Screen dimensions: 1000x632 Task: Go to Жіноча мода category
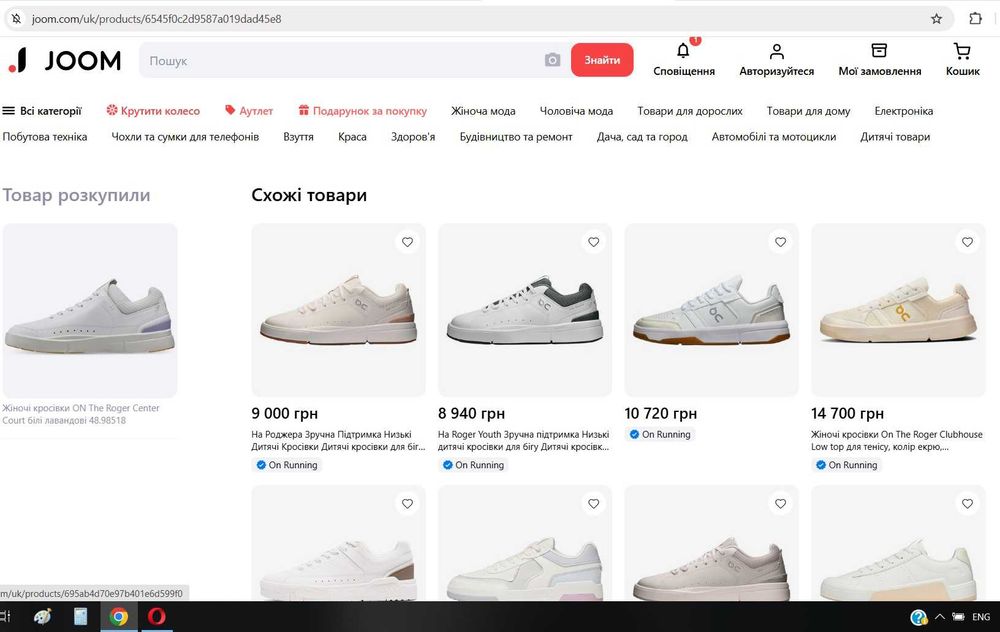click(483, 111)
